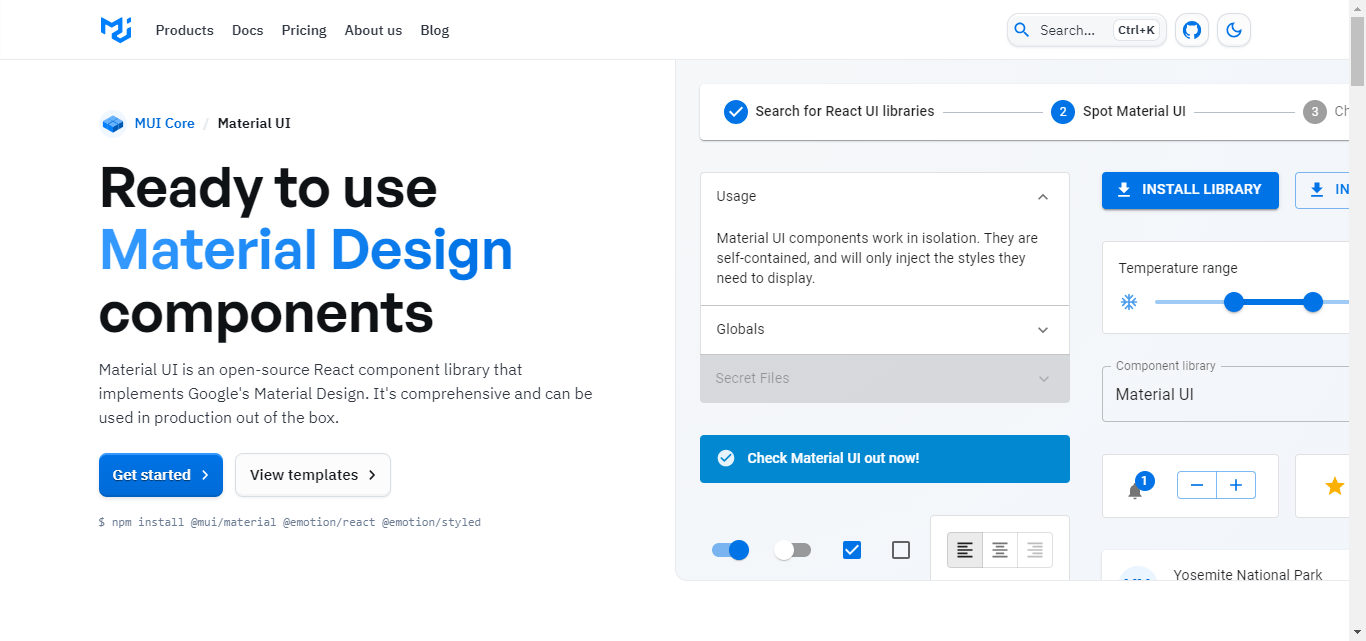Image resolution: width=1366 pixels, height=641 pixels.
Task: Tick the empty unchecked checkbox
Action: 901,550
